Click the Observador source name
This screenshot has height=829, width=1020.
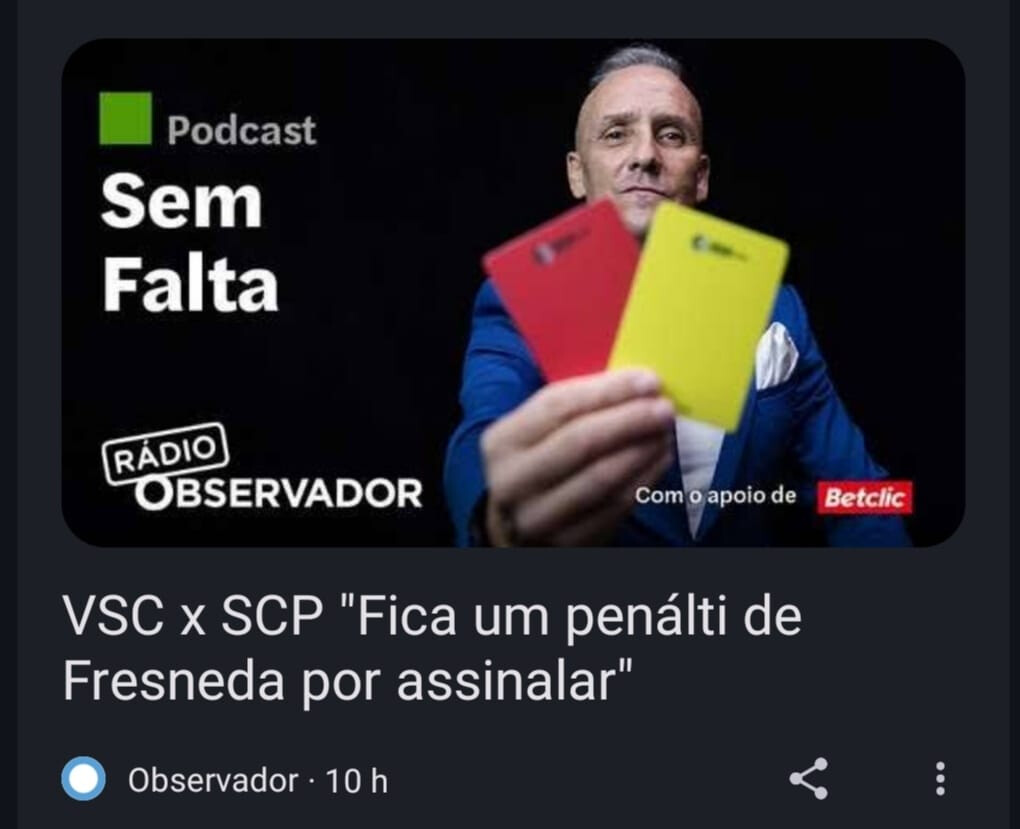[213, 780]
